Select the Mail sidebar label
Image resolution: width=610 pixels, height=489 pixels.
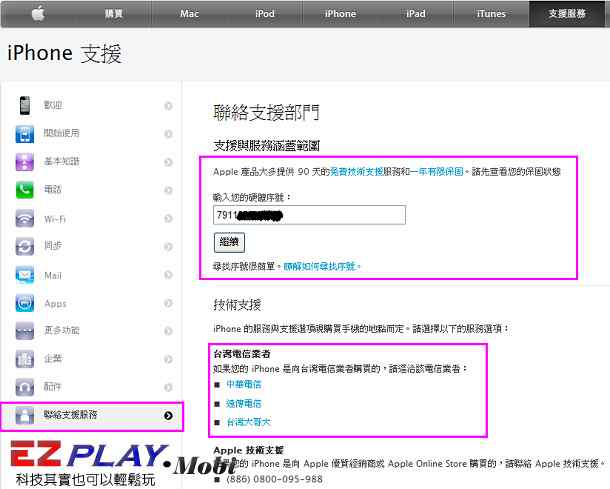coord(53,275)
